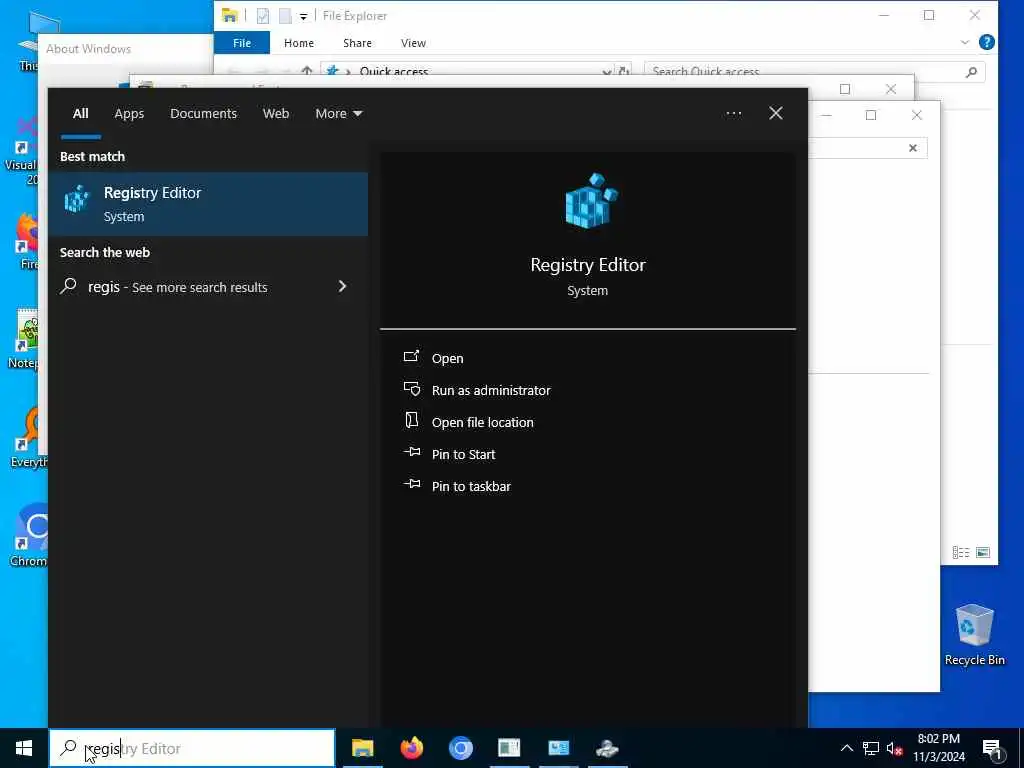
Task: Open View tab in File Explorer
Action: coord(413,43)
